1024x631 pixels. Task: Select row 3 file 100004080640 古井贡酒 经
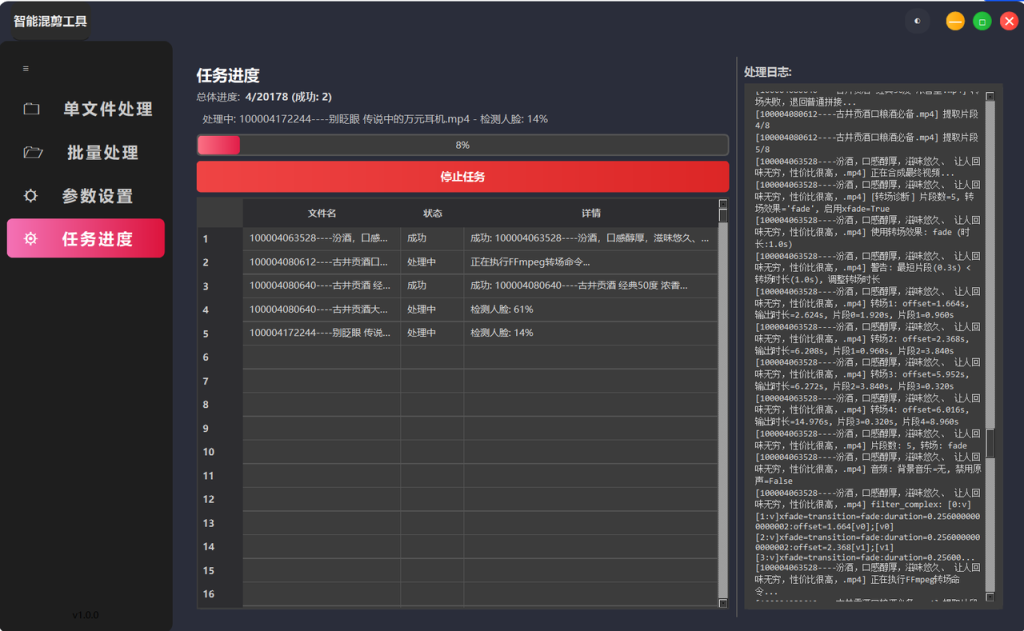pyautogui.click(x=322, y=285)
